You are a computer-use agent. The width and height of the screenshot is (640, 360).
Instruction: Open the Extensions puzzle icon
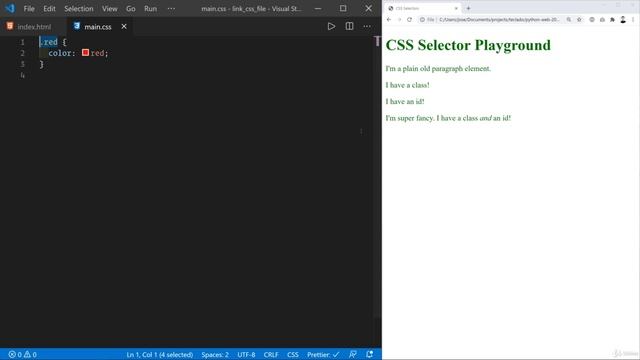click(x=612, y=20)
